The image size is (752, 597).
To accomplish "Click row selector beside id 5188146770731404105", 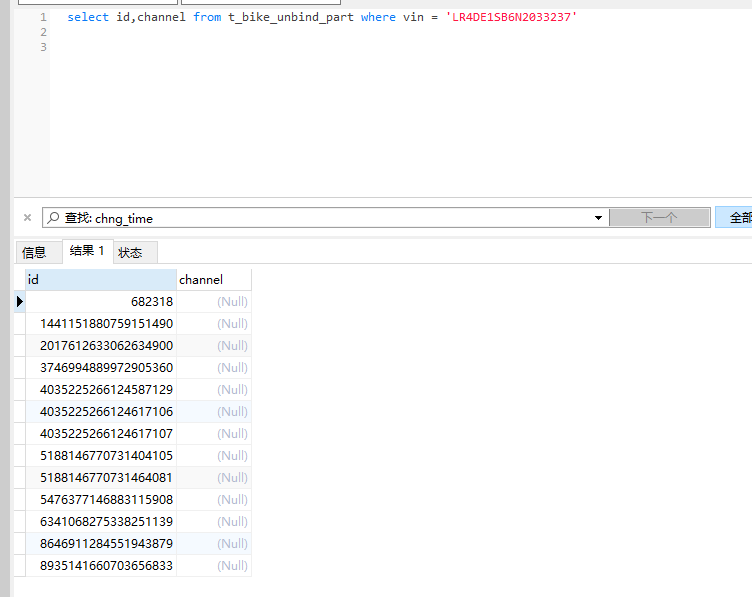I will (x=19, y=456).
